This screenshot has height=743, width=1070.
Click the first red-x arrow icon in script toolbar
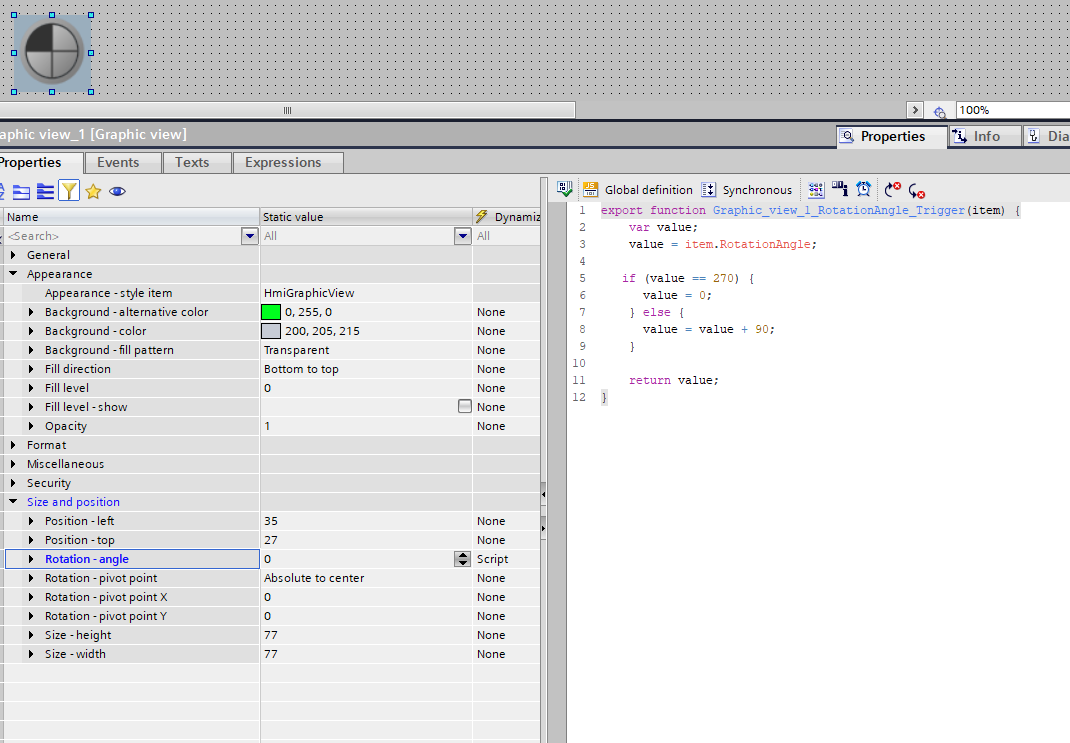coord(893,189)
